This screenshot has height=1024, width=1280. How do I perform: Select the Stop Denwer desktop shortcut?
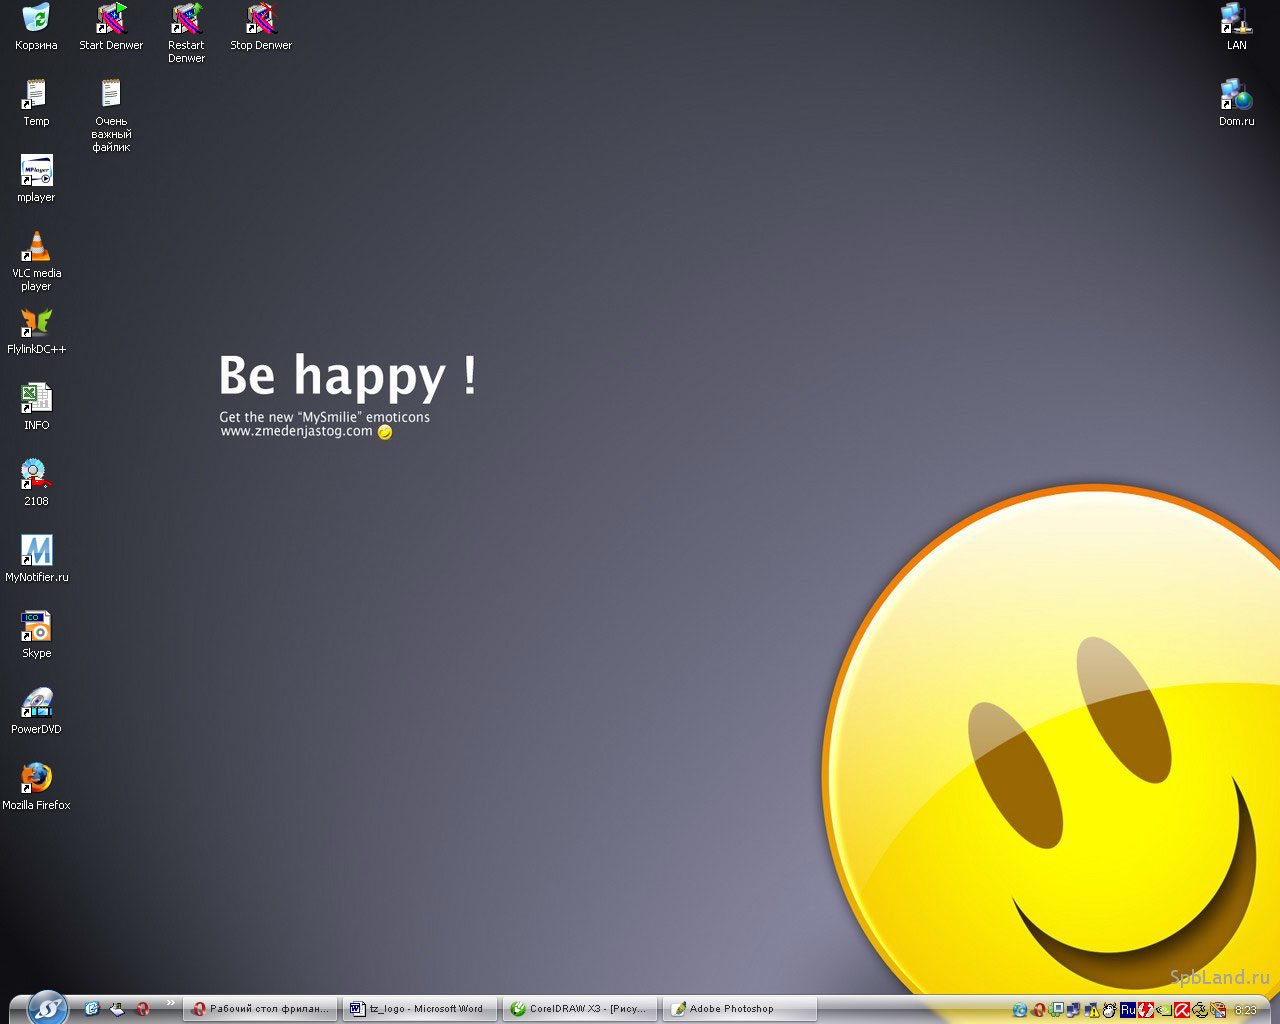[x=261, y=19]
